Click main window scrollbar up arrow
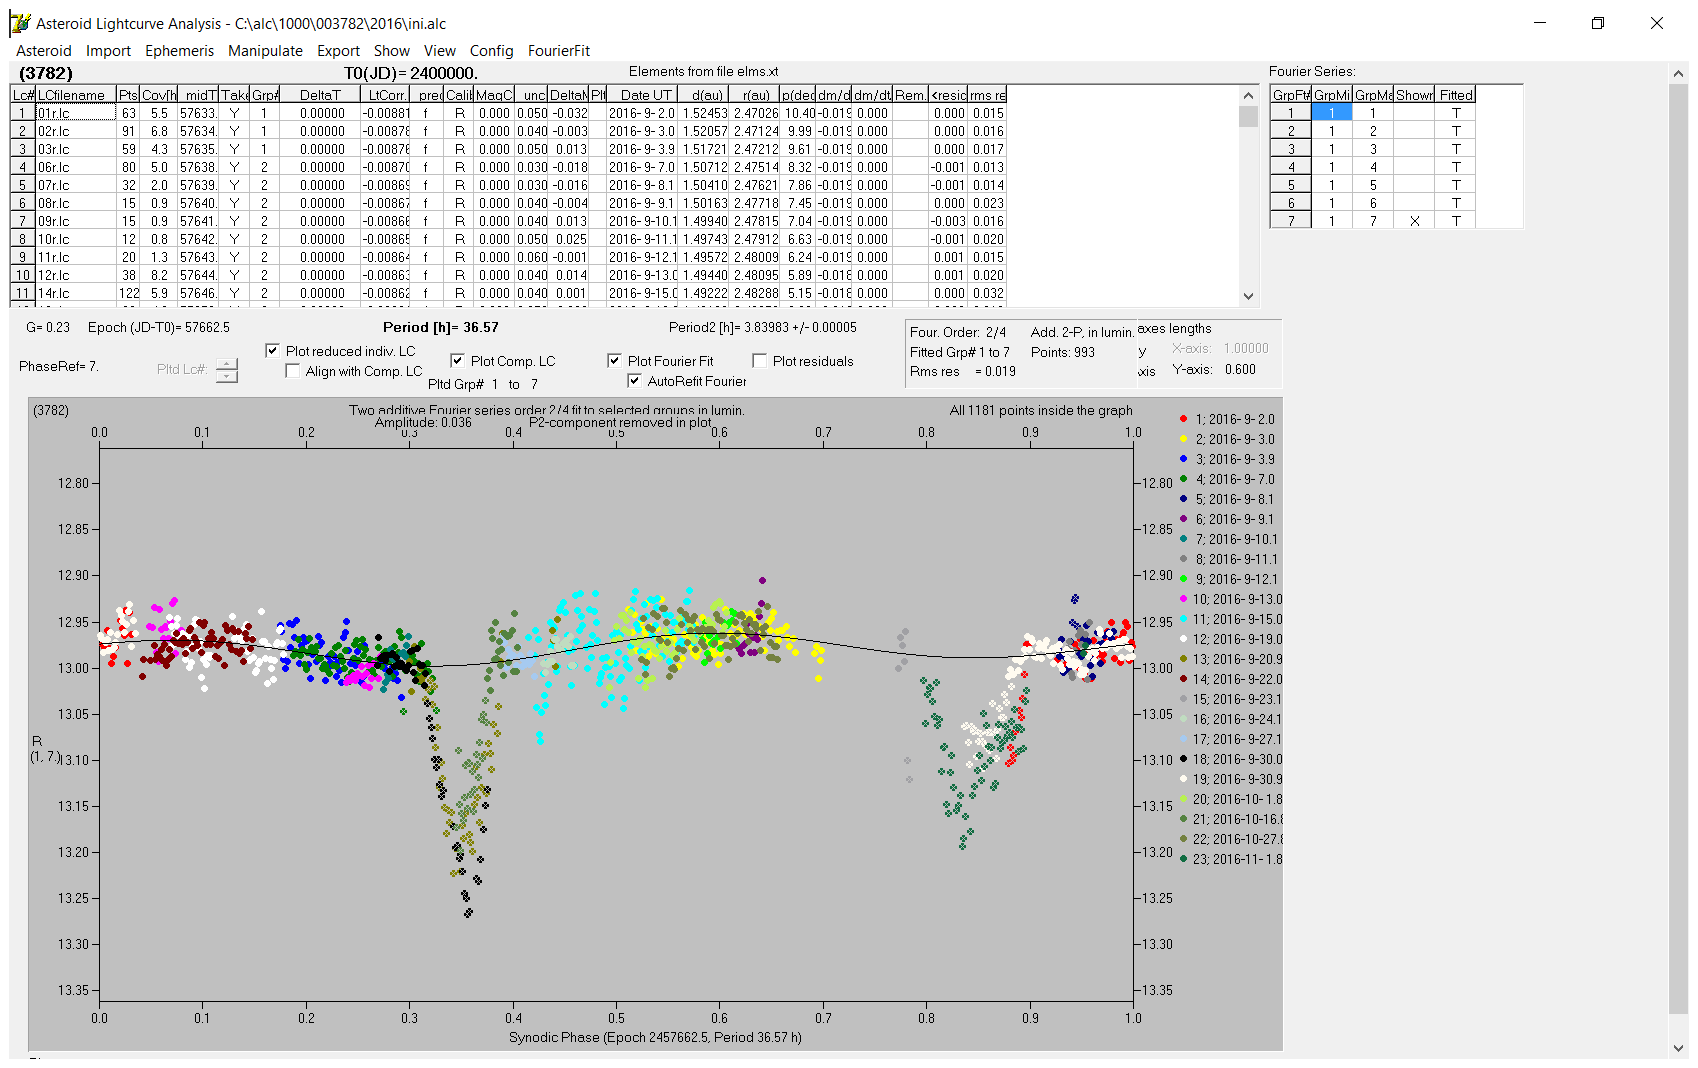This screenshot has height=1068, width=1698. tap(1678, 72)
